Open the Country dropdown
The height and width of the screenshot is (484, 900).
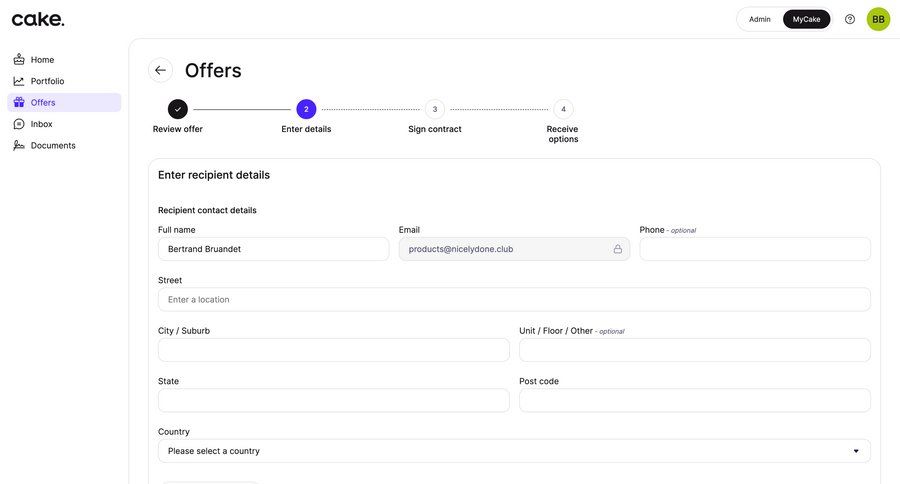pyautogui.click(x=514, y=451)
